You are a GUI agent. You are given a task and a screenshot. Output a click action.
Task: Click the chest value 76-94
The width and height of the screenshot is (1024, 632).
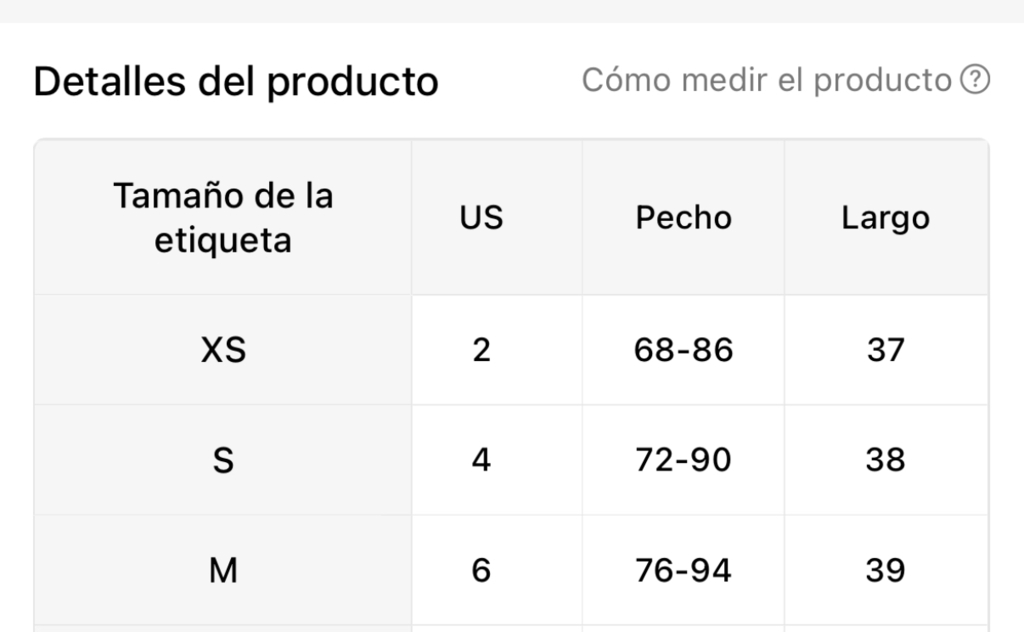[683, 571]
